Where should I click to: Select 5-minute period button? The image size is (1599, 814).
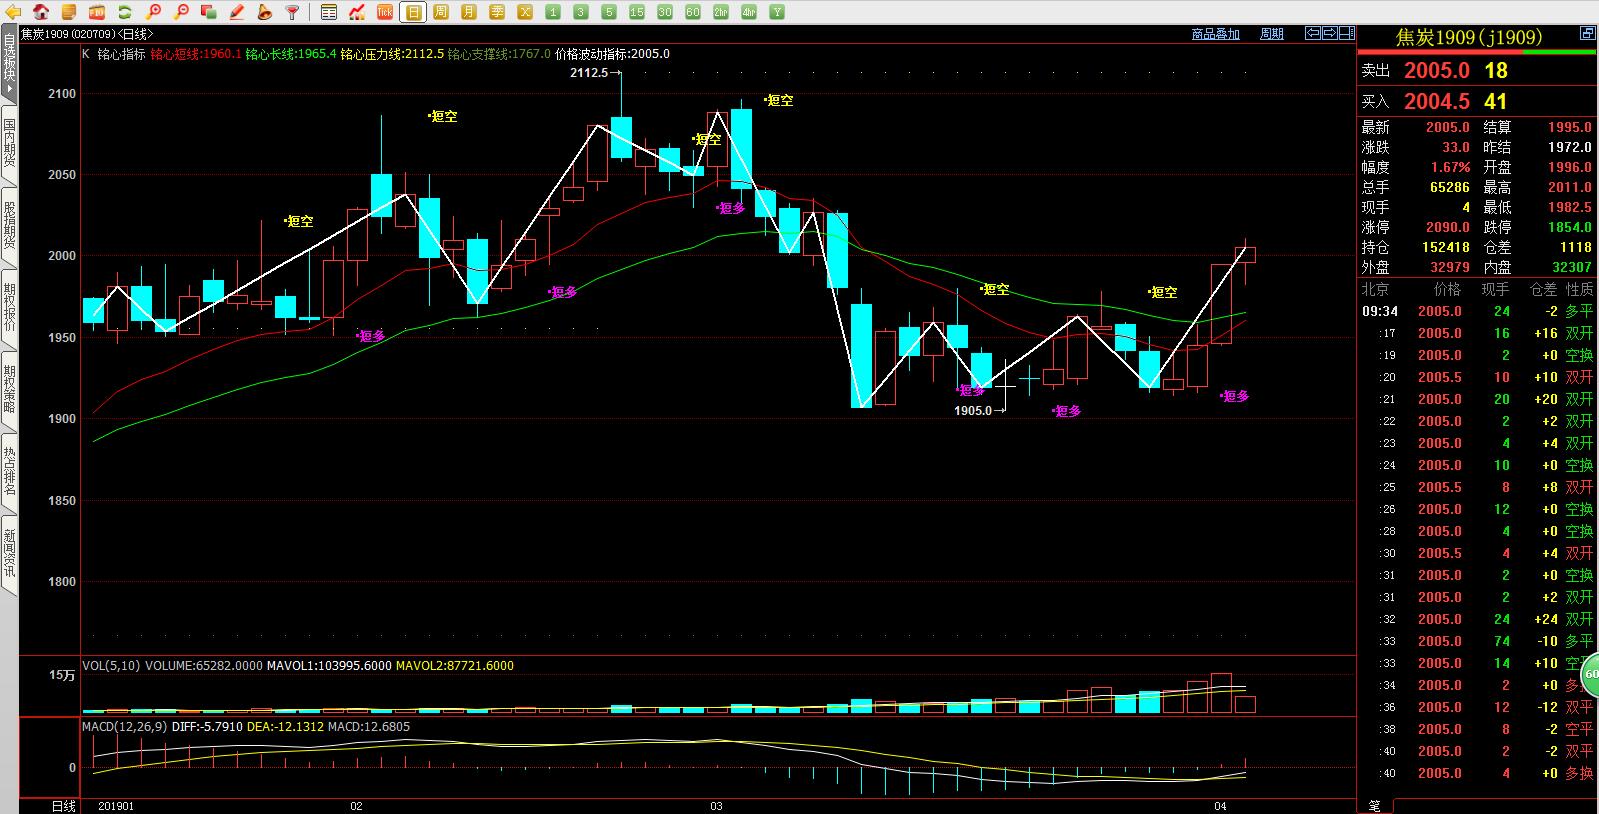[609, 12]
